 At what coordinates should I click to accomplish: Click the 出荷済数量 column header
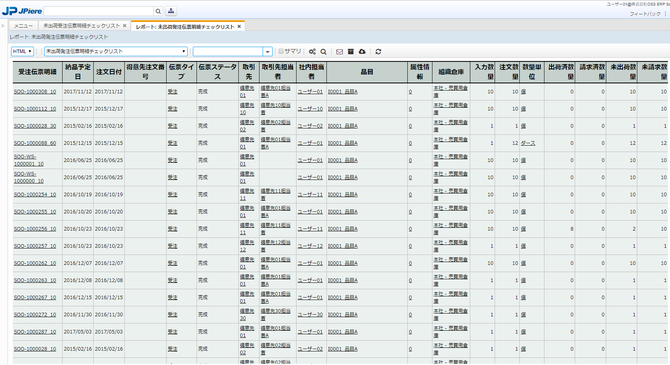click(x=560, y=72)
